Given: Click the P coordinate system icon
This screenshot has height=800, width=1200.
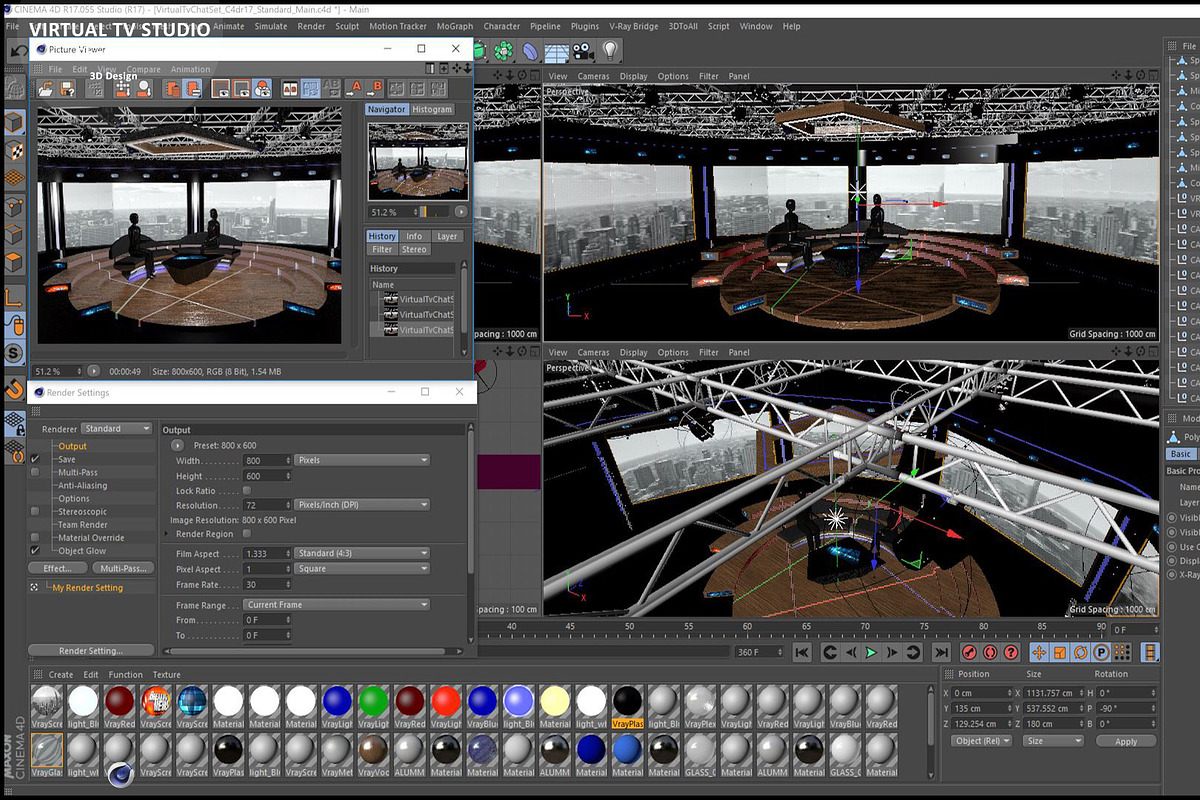Looking at the screenshot, I should [1102, 652].
